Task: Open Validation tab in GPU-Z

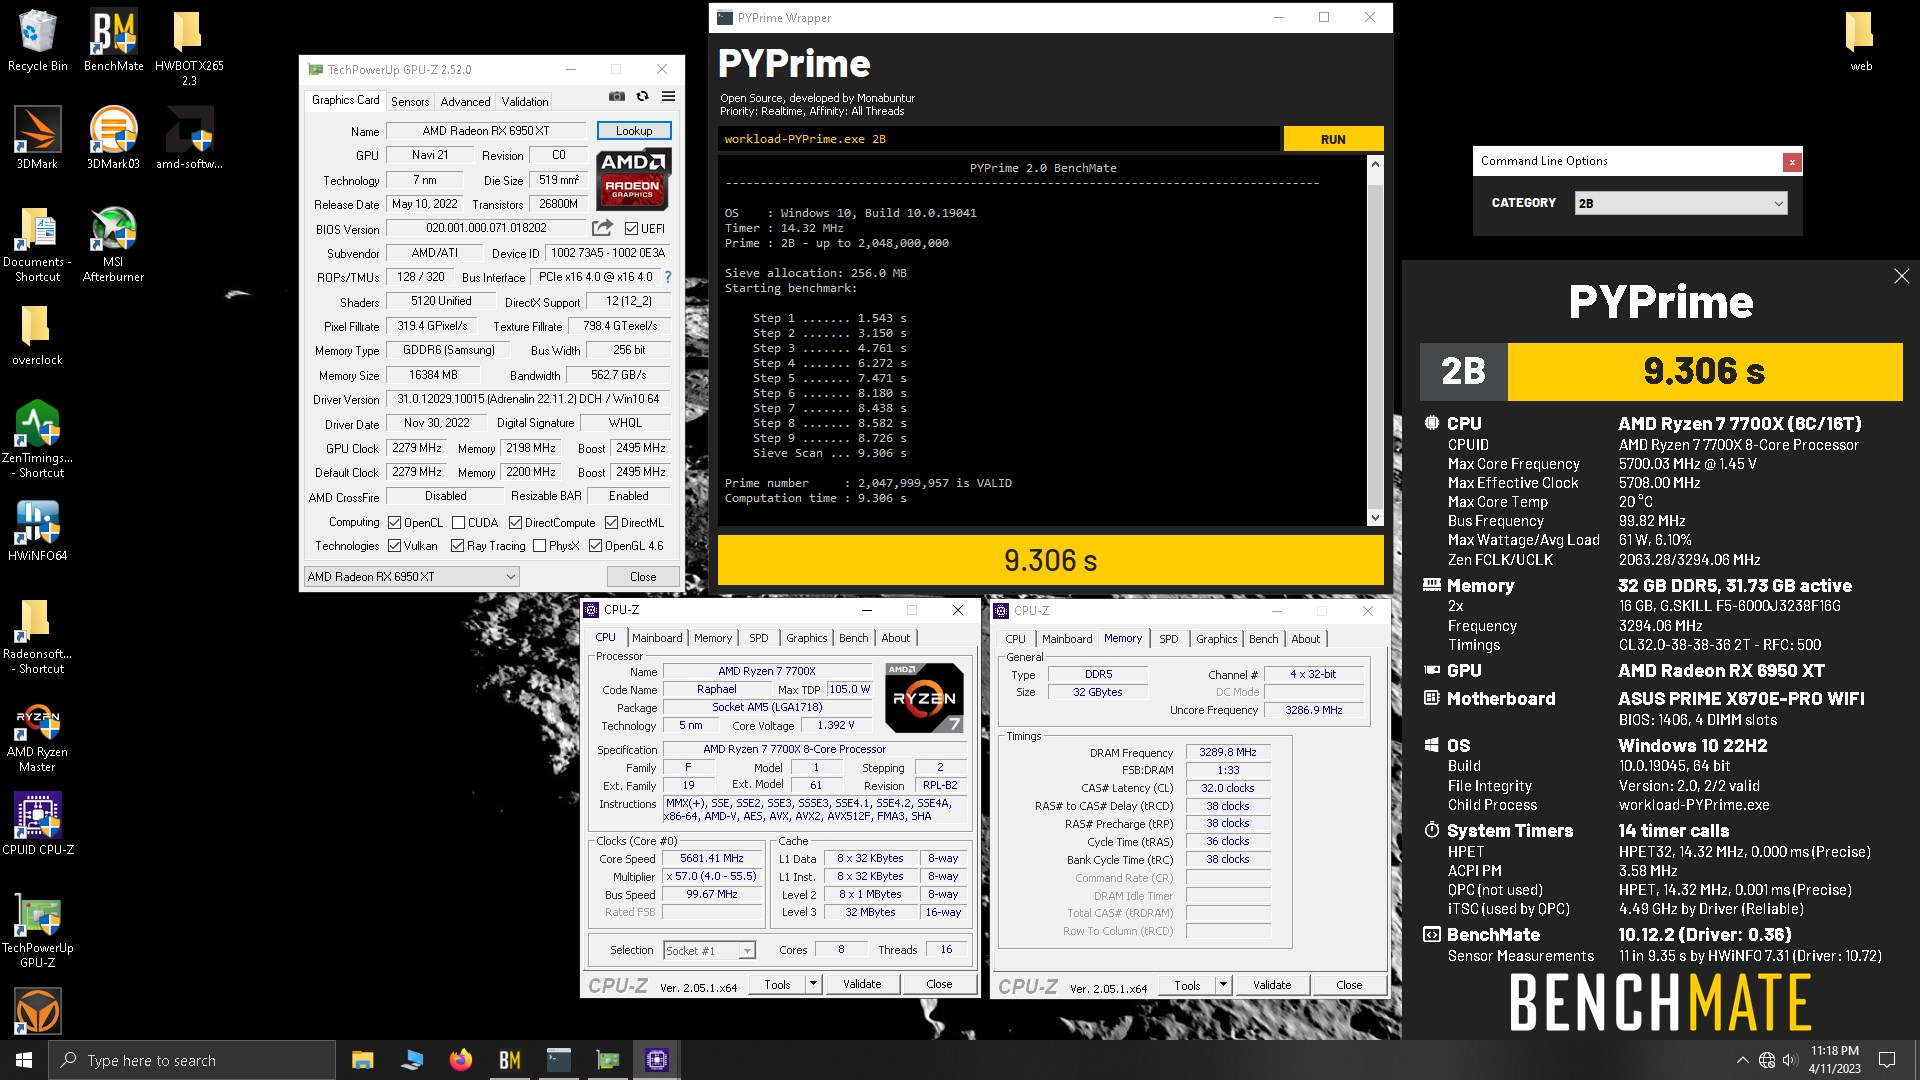Action: point(525,102)
